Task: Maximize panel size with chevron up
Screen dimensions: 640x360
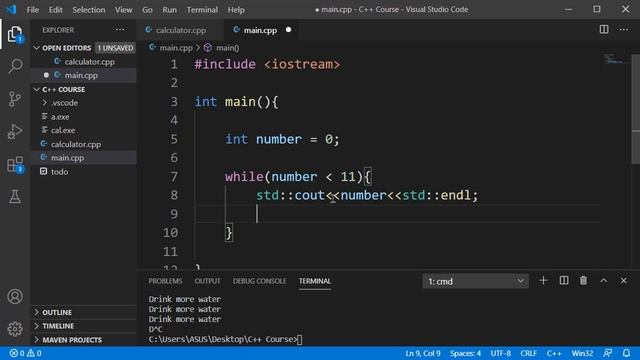Action: coord(604,281)
